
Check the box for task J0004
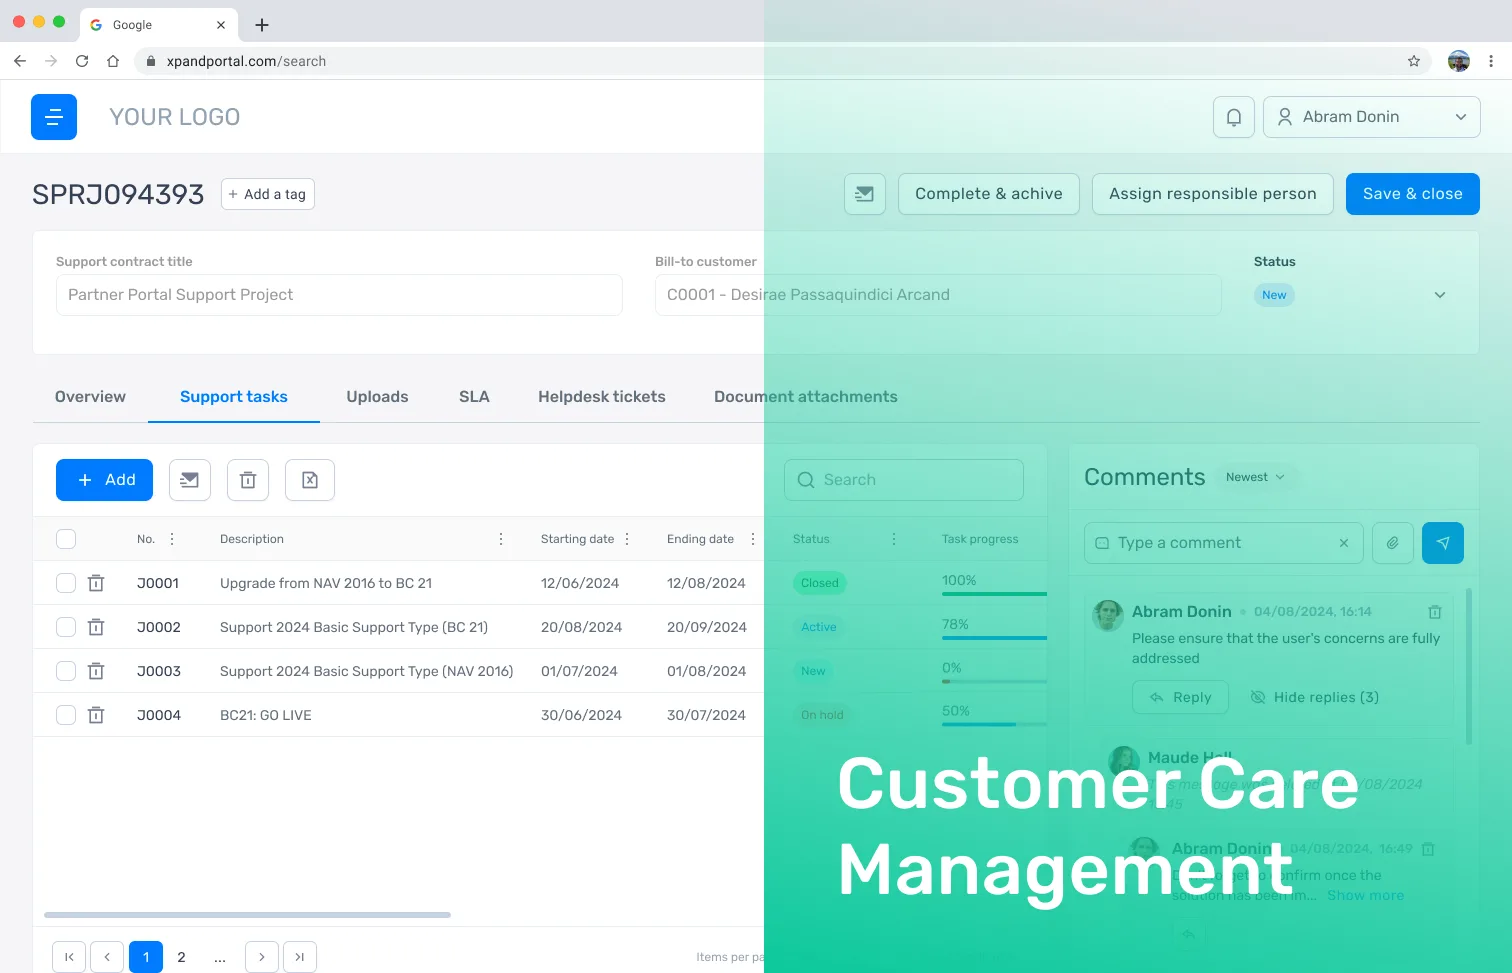(66, 715)
